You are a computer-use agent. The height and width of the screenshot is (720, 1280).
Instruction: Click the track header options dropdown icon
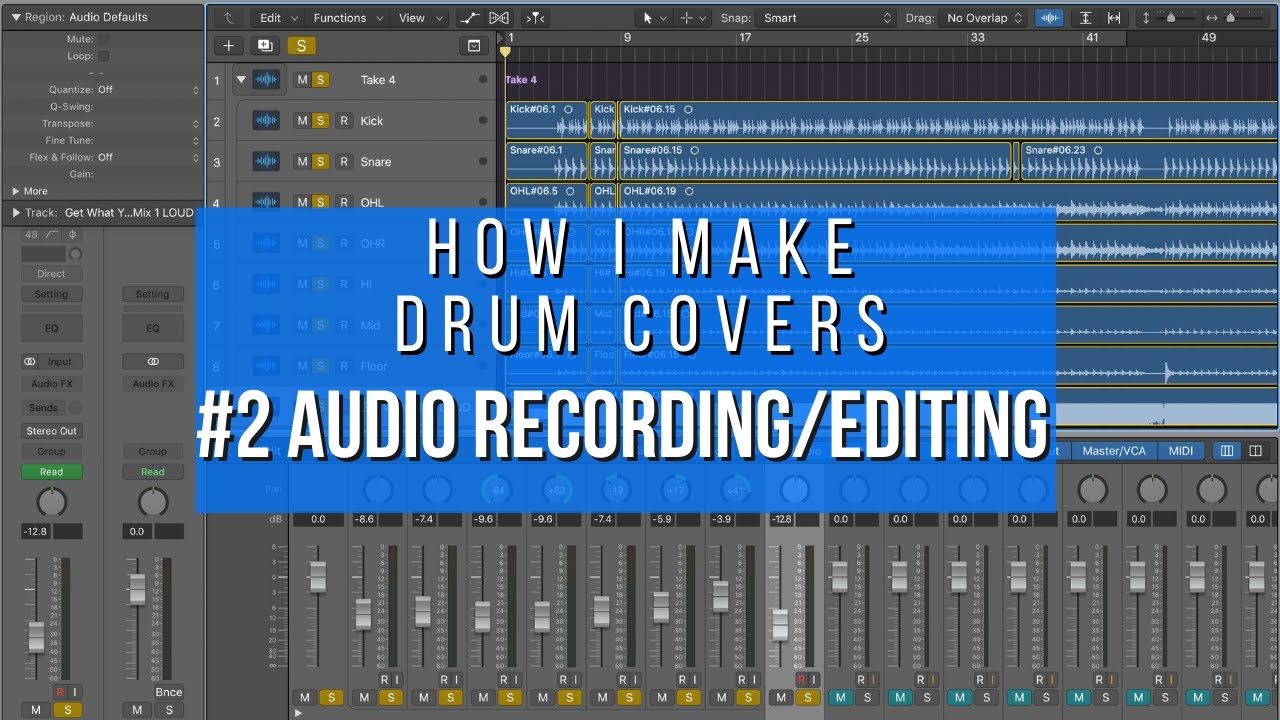[474, 45]
